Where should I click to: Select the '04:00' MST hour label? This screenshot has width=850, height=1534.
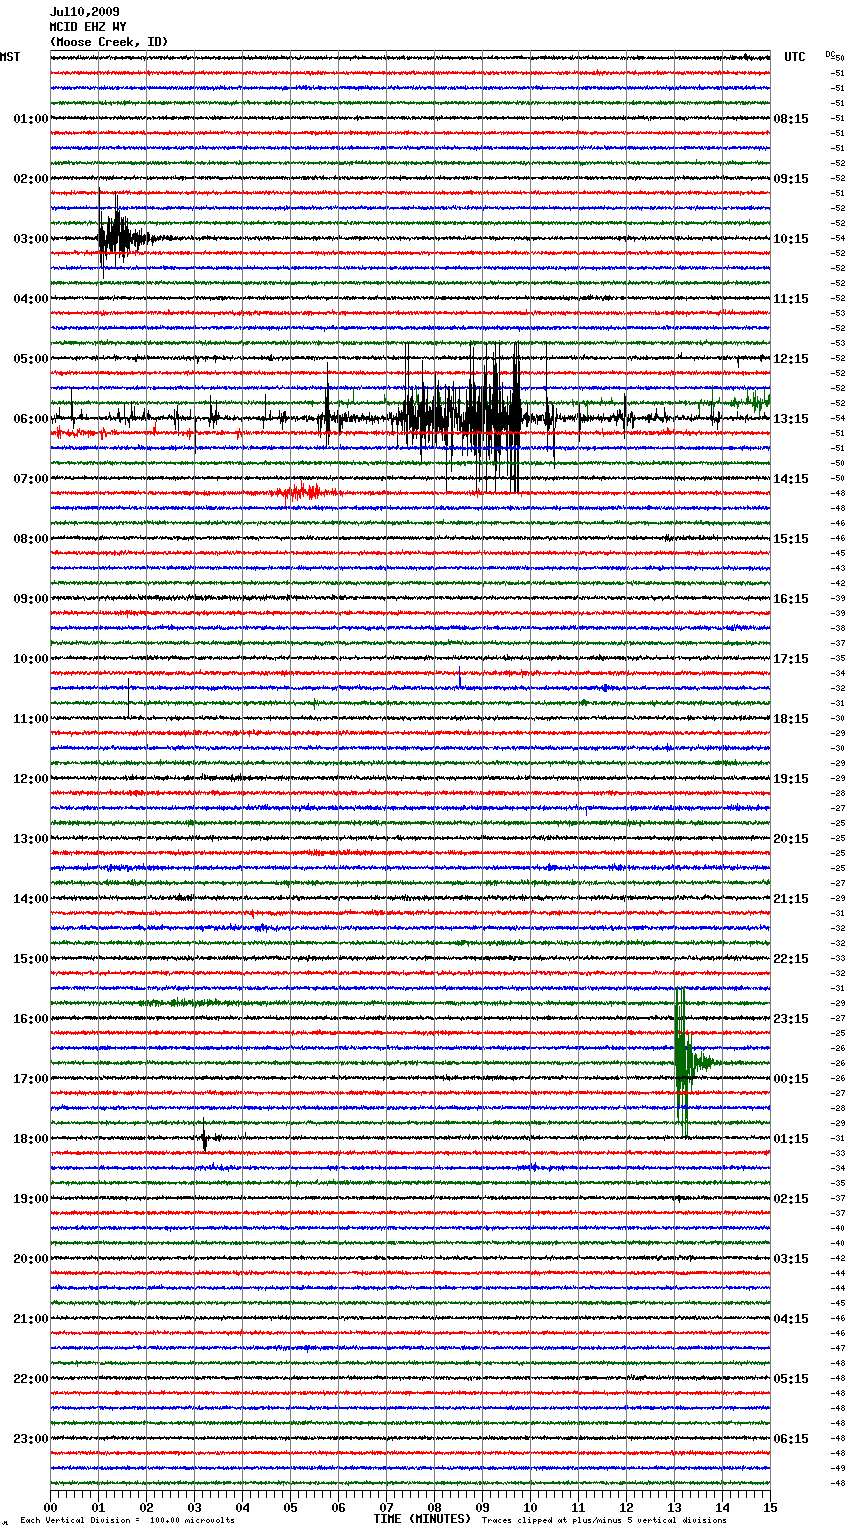pyautogui.click(x=31, y=299)
